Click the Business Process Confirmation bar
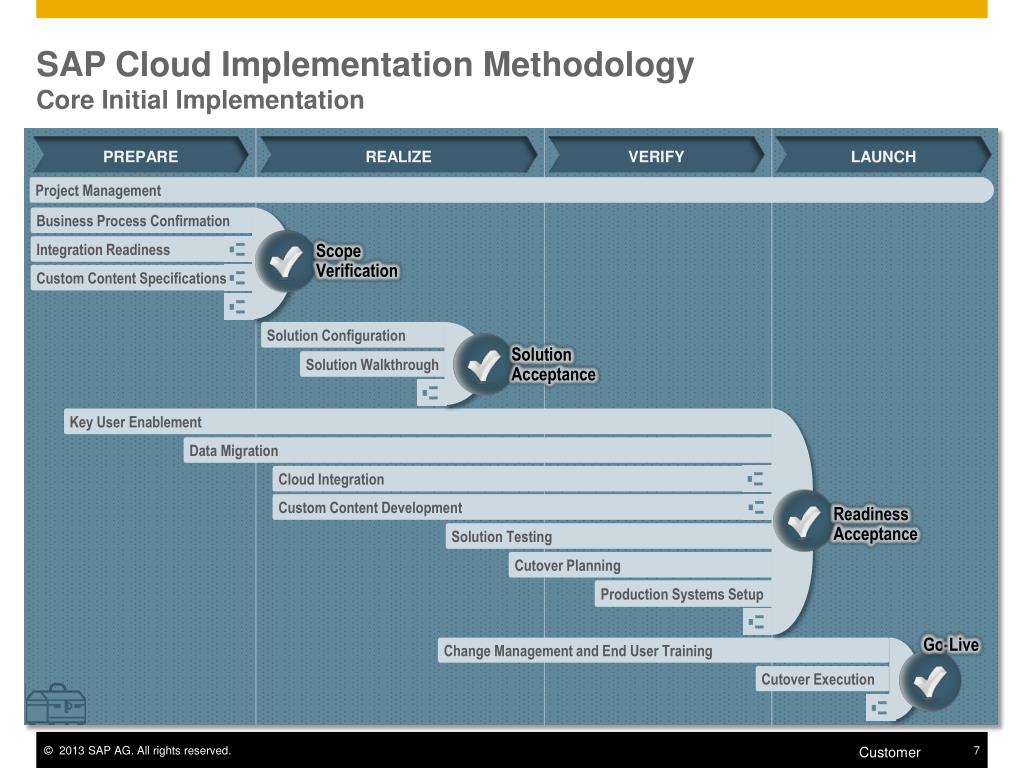This screenshot has height=768, width=1024. 141,221
